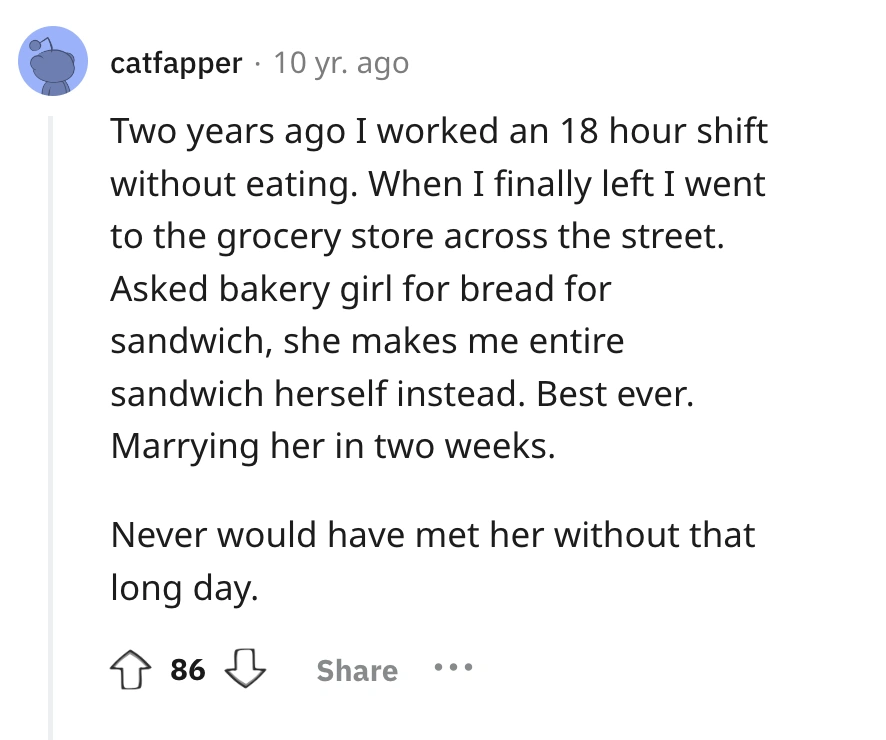Click the vote count 86
This screenshot has width=886, height=740.
tap(188, 669)
